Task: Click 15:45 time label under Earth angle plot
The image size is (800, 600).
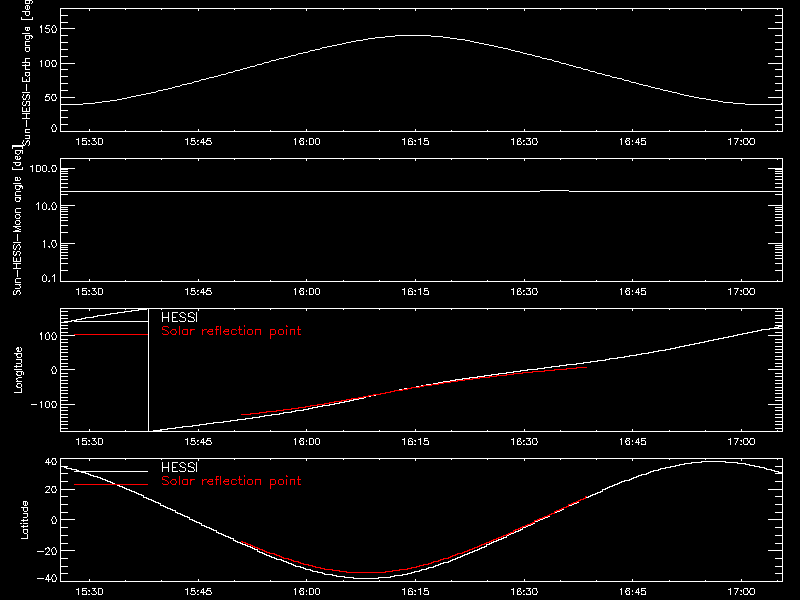Action: pos(198,141)
